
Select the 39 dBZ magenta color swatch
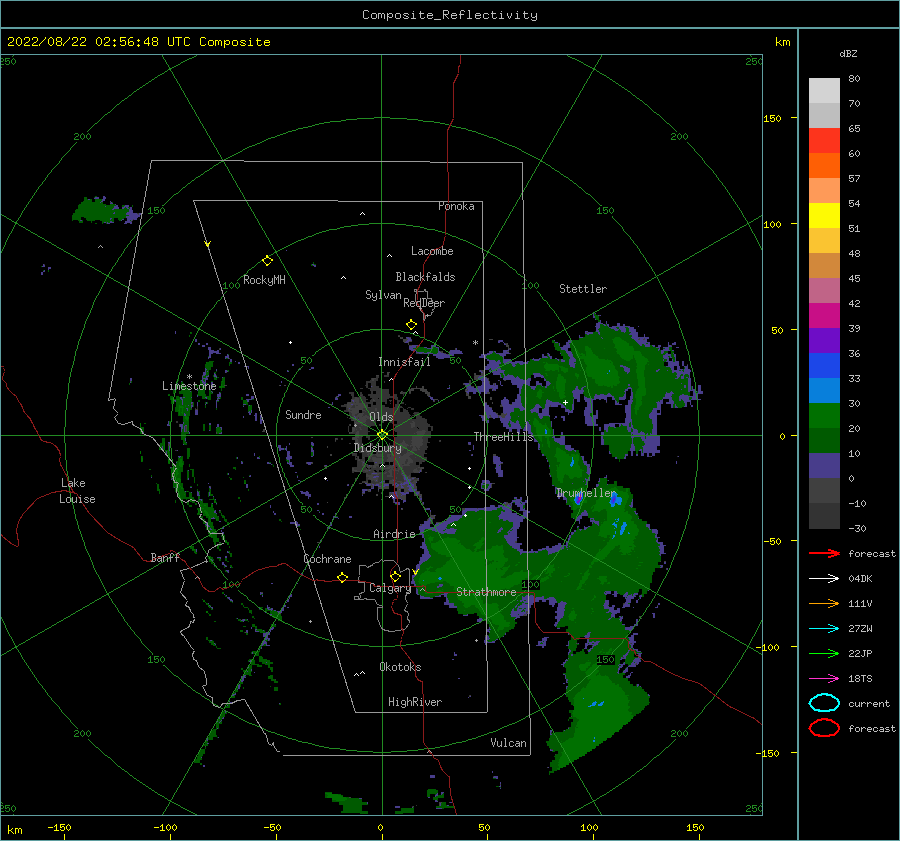(x=824, y=316)
